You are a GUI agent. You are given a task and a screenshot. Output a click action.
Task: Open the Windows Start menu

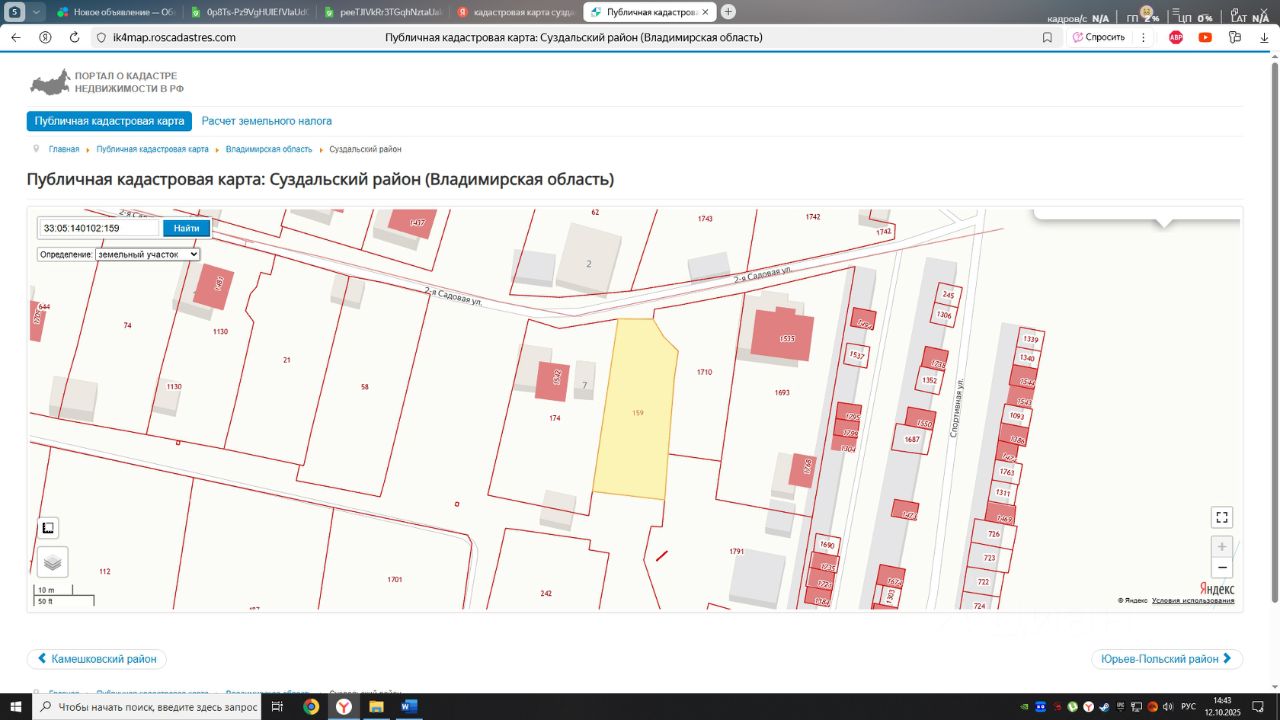[16, 707]
